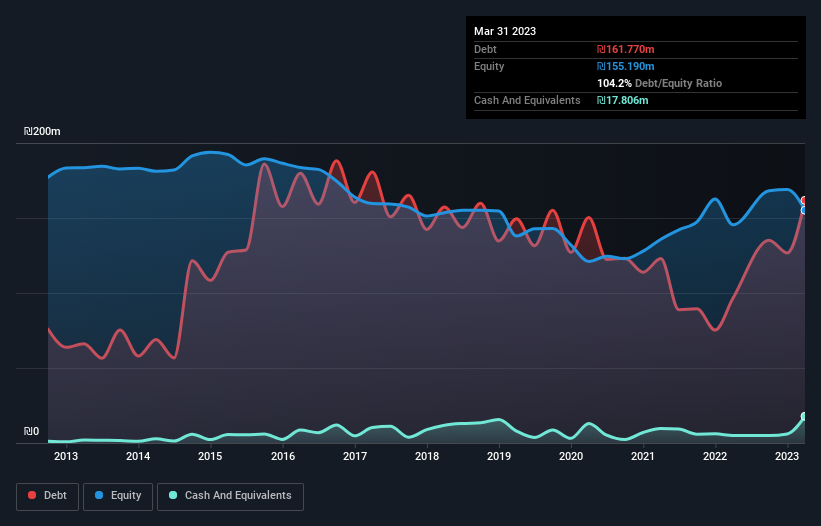Toggle the Debt series in the legend
821x526 pixels.
47,496
